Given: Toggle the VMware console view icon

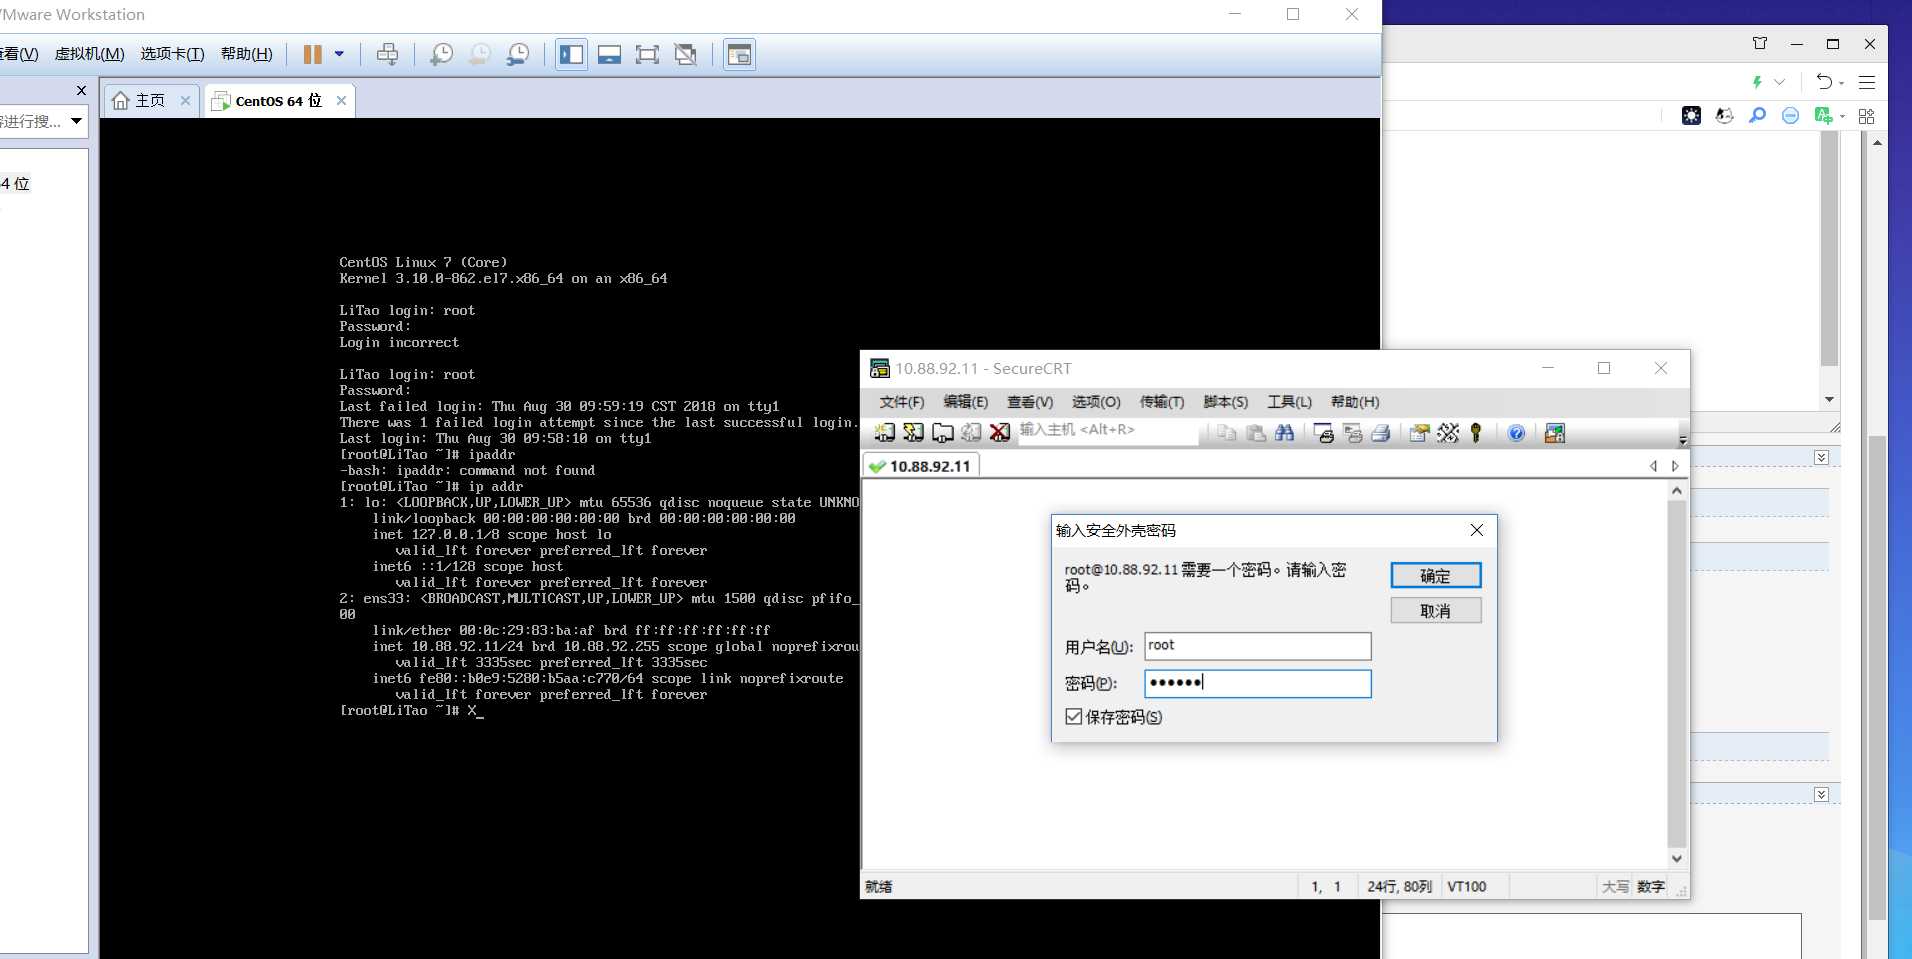Looking at the screenshot, I should pos(740,54).
